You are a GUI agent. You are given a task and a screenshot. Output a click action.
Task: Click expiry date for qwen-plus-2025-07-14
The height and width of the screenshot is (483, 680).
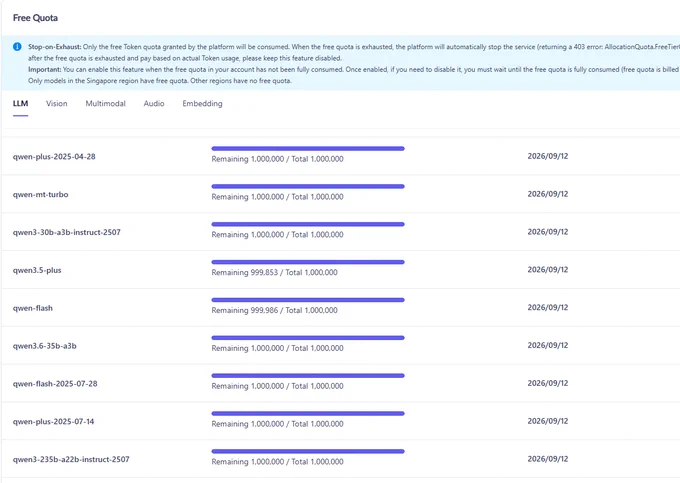click(548, 421)
